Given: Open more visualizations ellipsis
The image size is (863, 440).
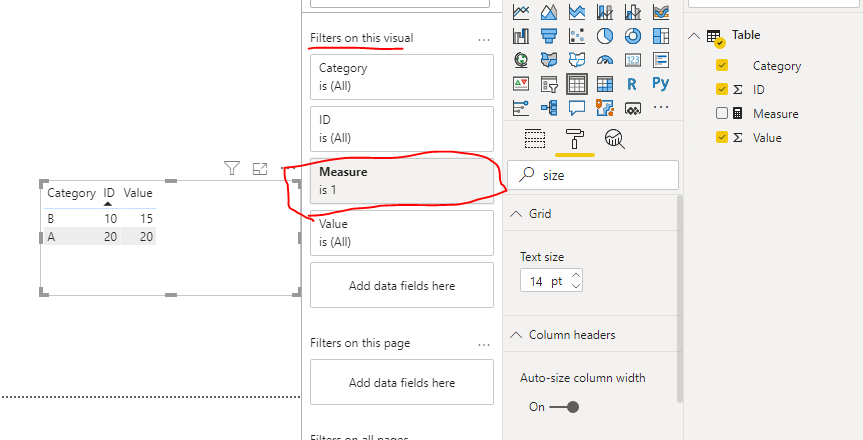Looking at the screenshot, I should 660,107.
